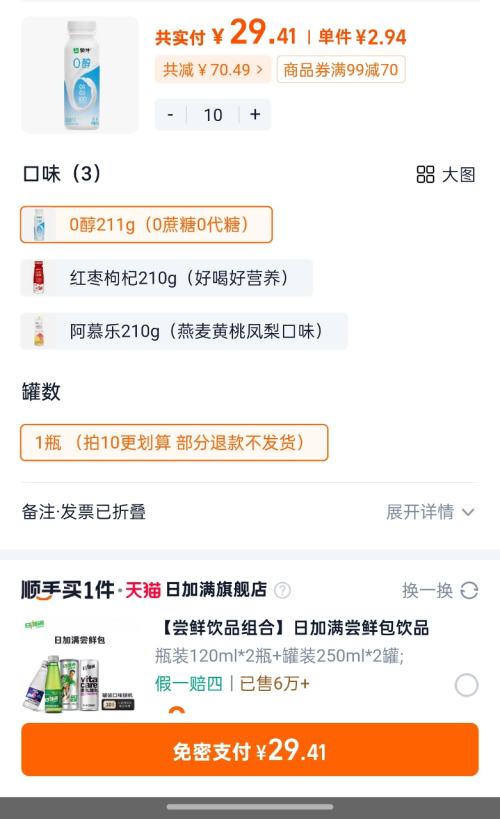The width and height of the screenshot is (500, 819).
Task: Expand 展开详情 for remarks and invoice
Action: 431,512
